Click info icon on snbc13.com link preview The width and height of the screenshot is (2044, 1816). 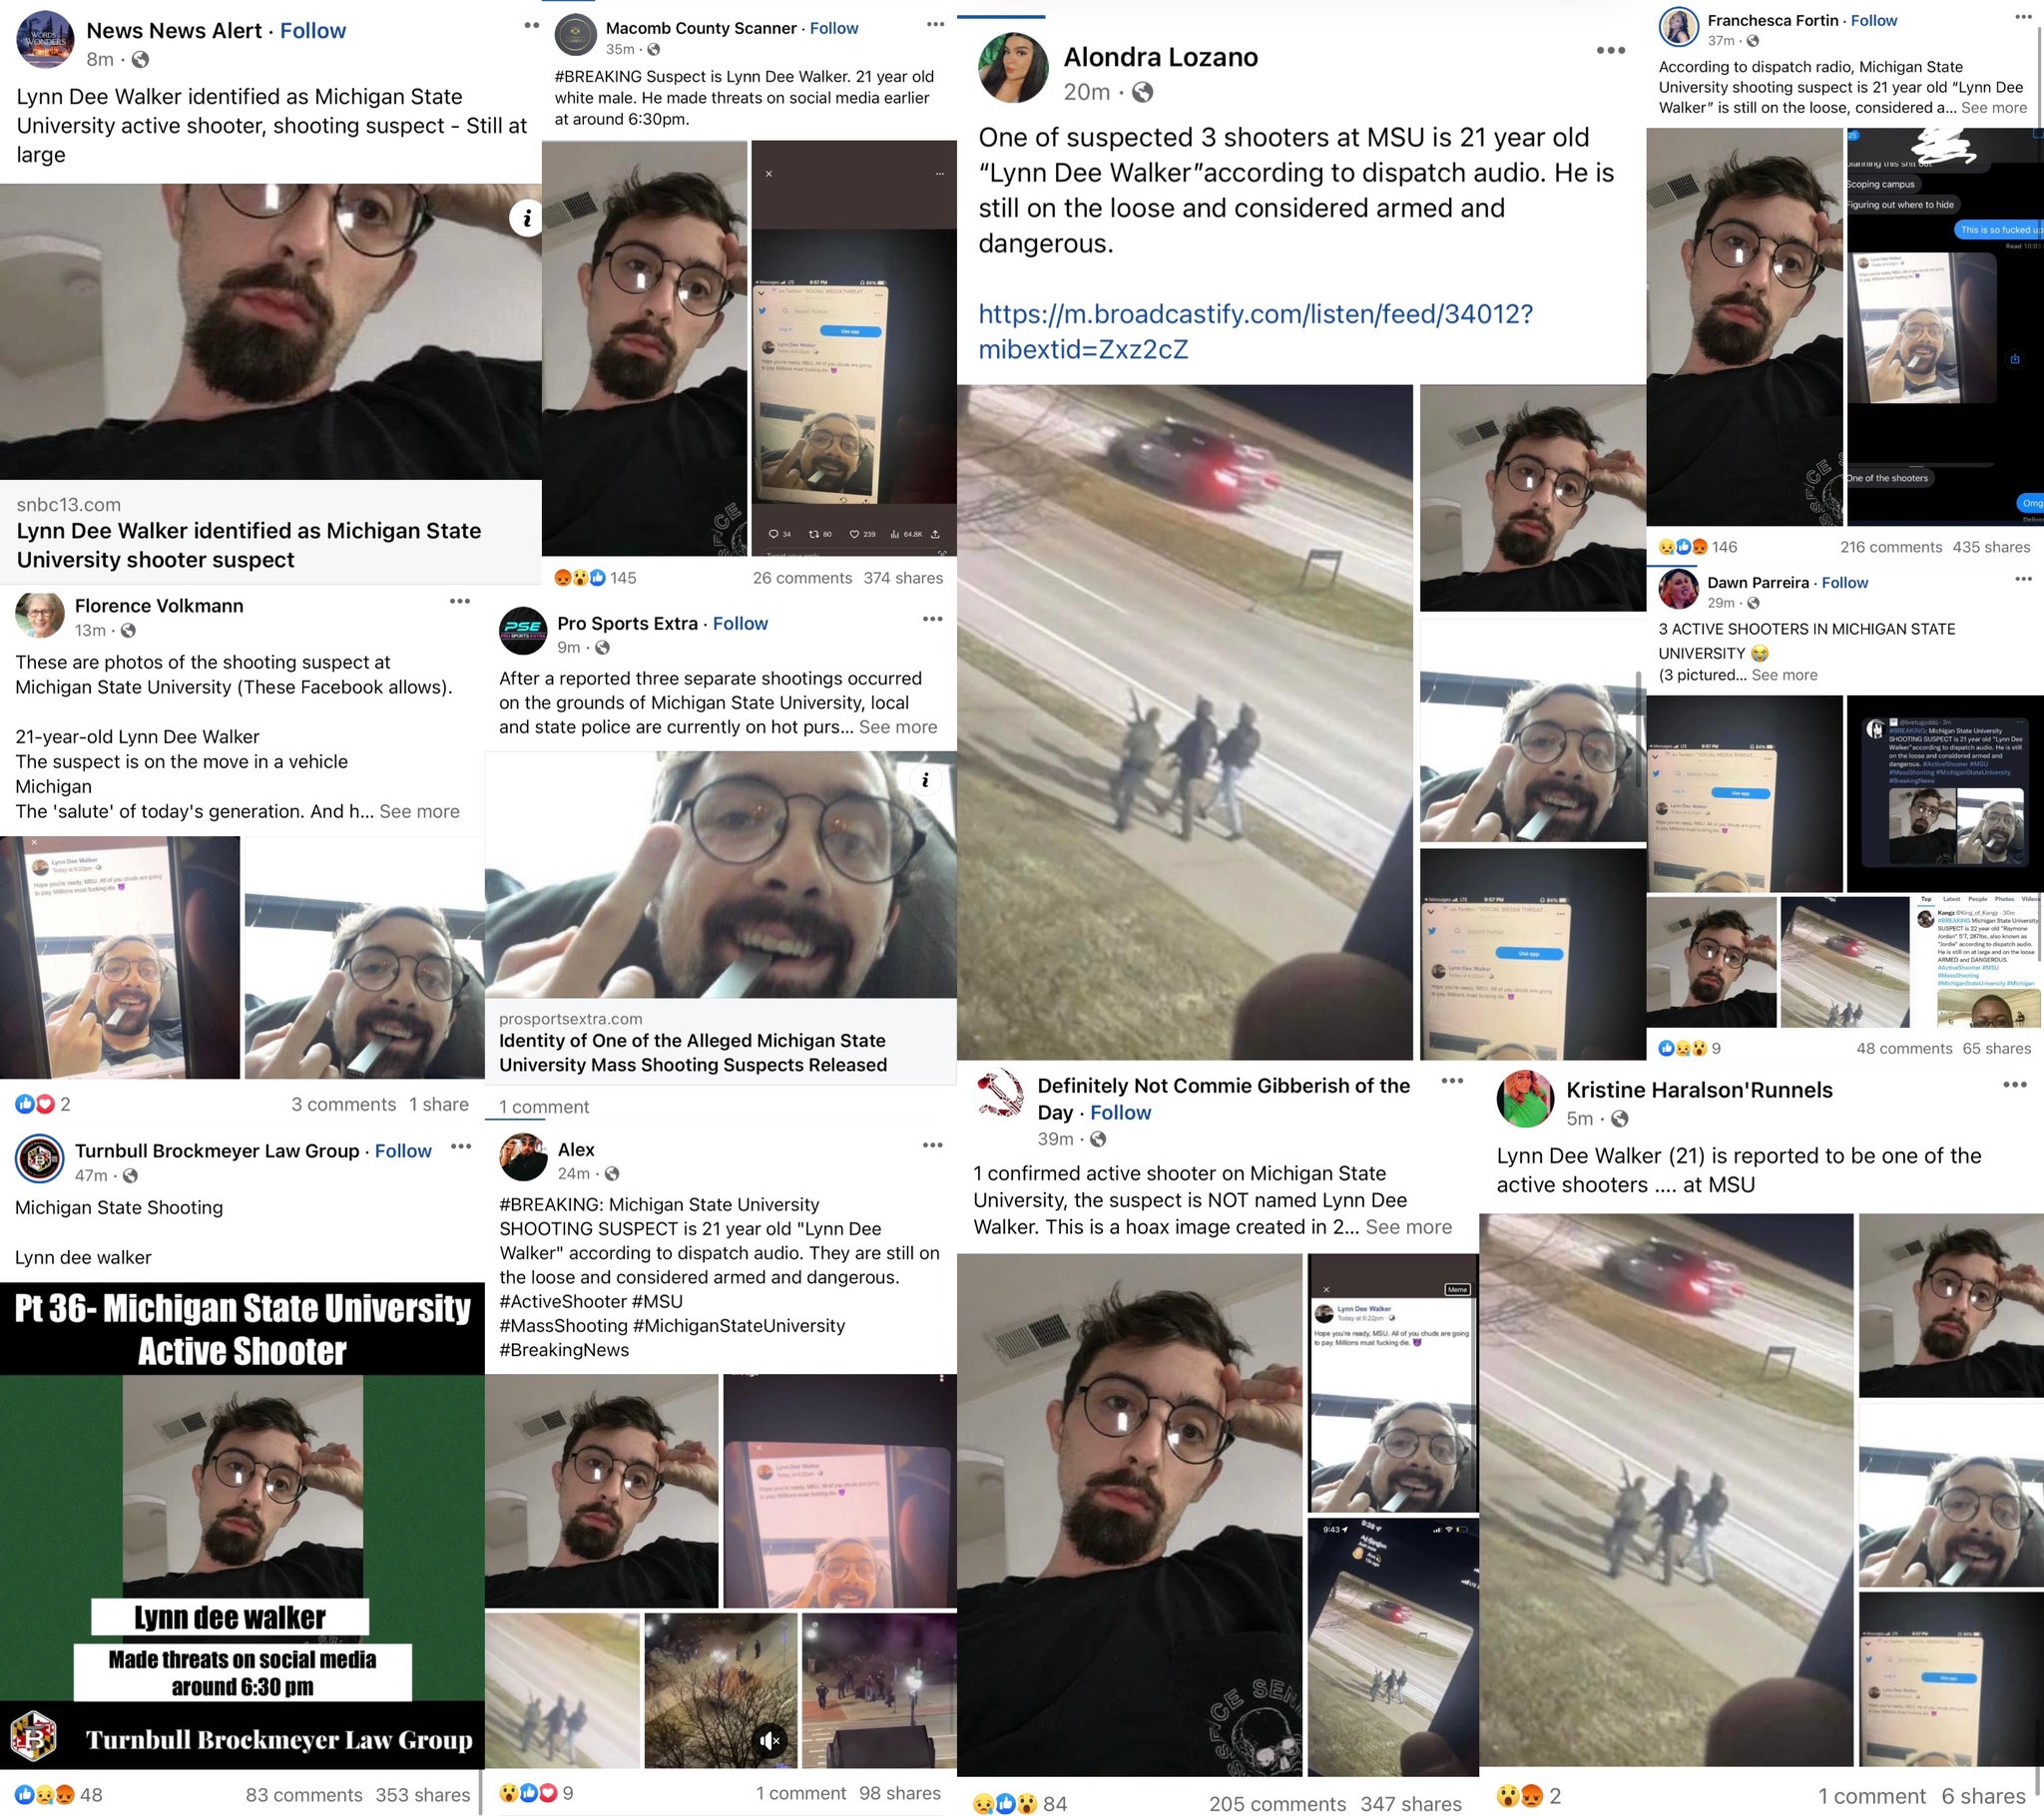point(526,217)
